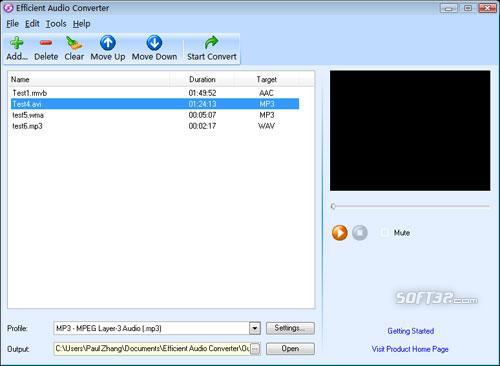Viewport: 500px width, 366px height.
Task: Toggle the Mute checkbox
Action: pos(384,232)
